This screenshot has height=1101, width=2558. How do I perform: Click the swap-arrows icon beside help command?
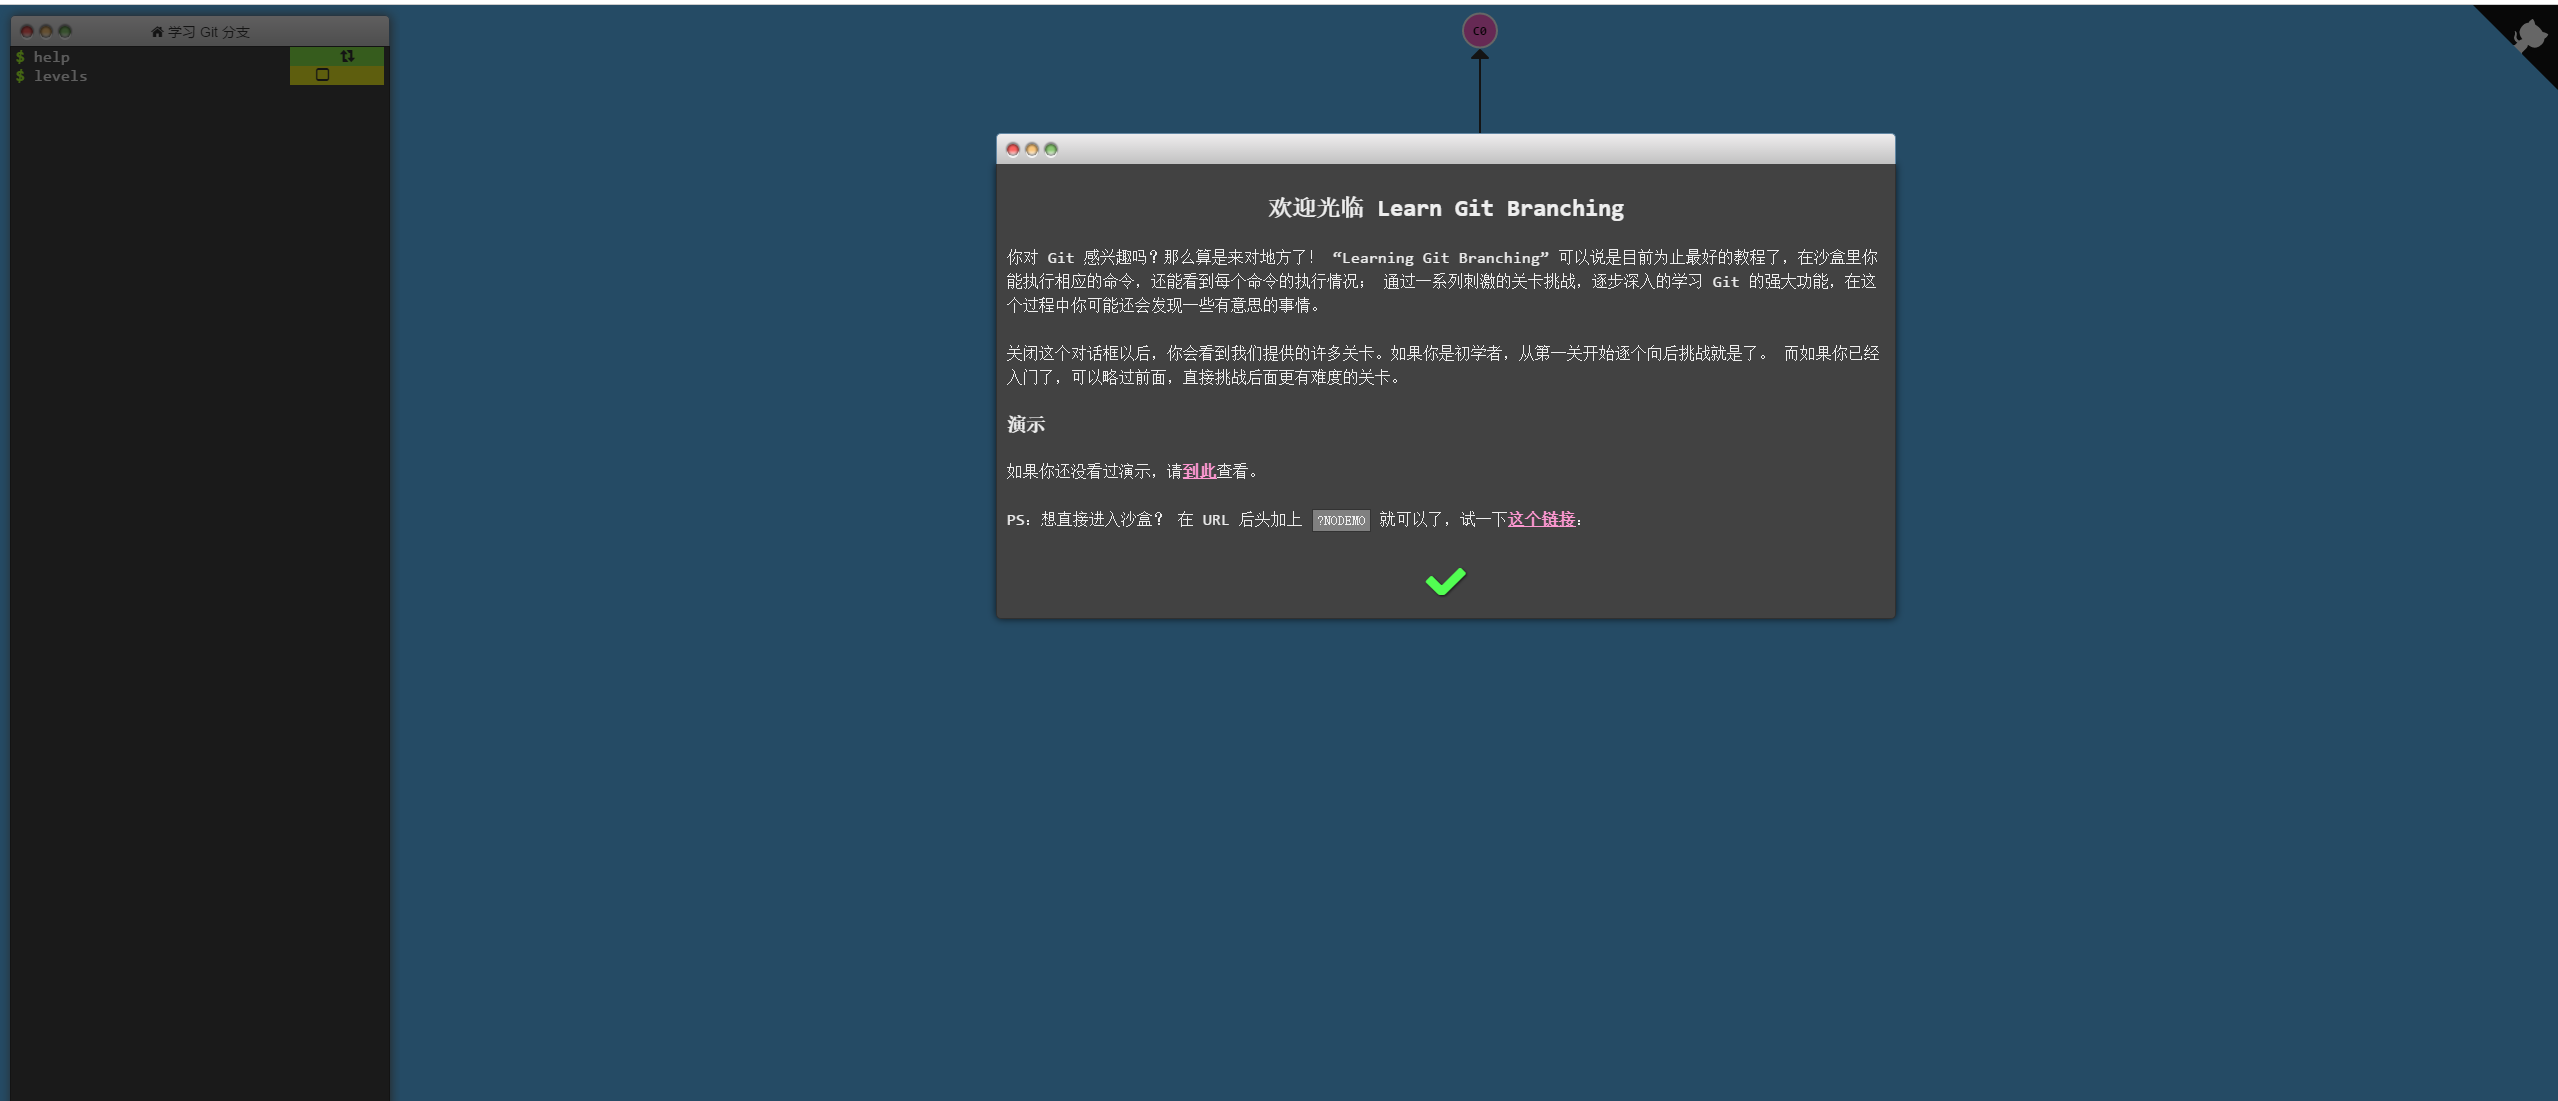[347, 56]
